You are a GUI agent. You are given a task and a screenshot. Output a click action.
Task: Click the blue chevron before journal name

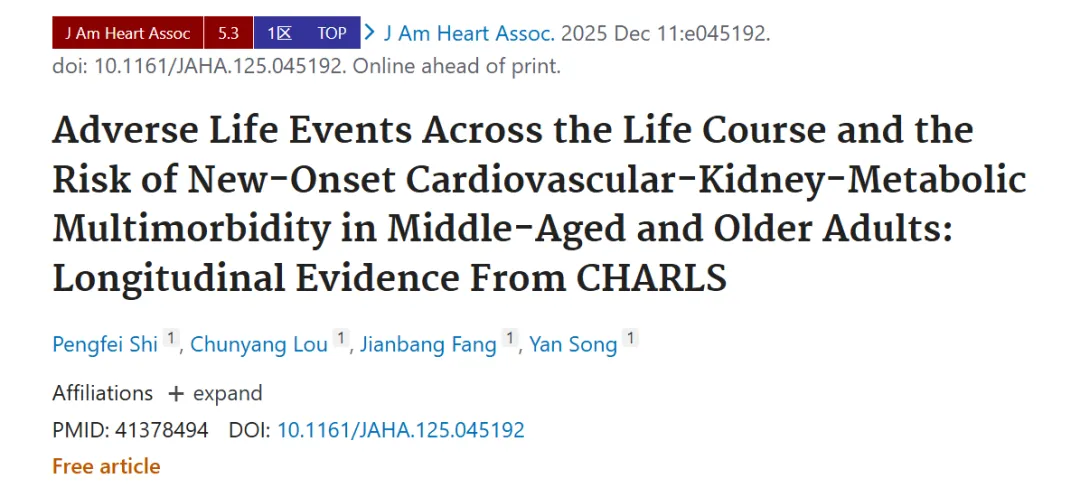pyautogui.click(x=370, y=32)
